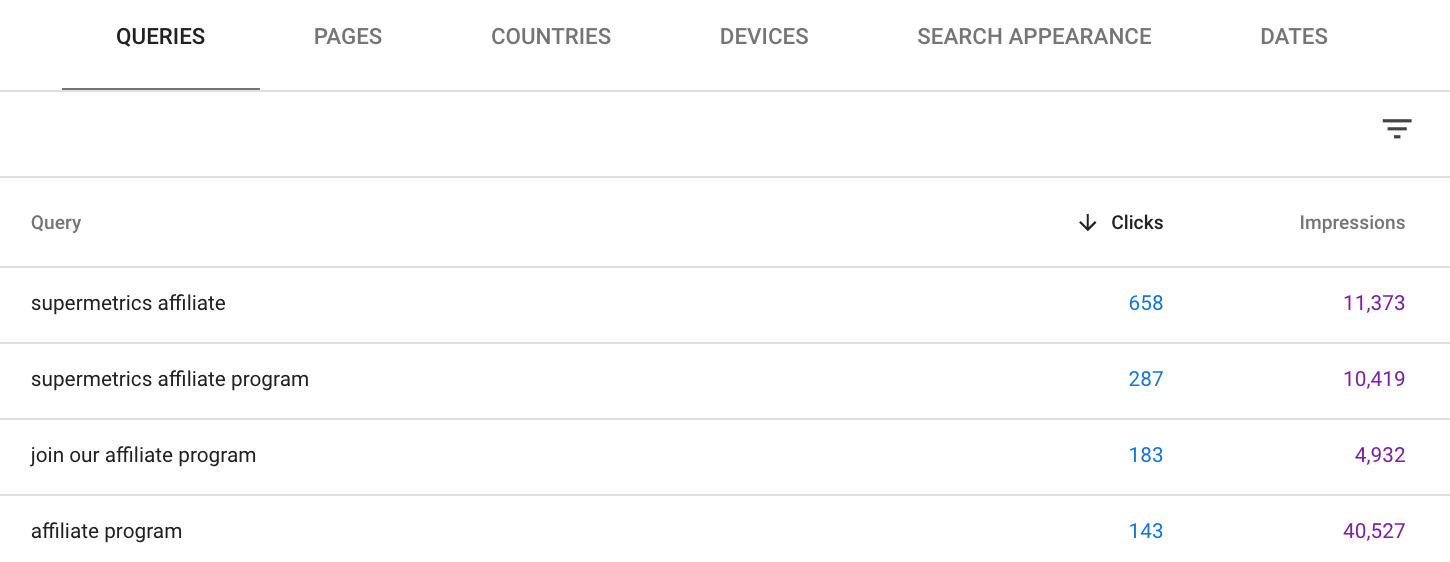Select the Countries tab
This screenshot has width=1450, height=562.
click(551, 37)
